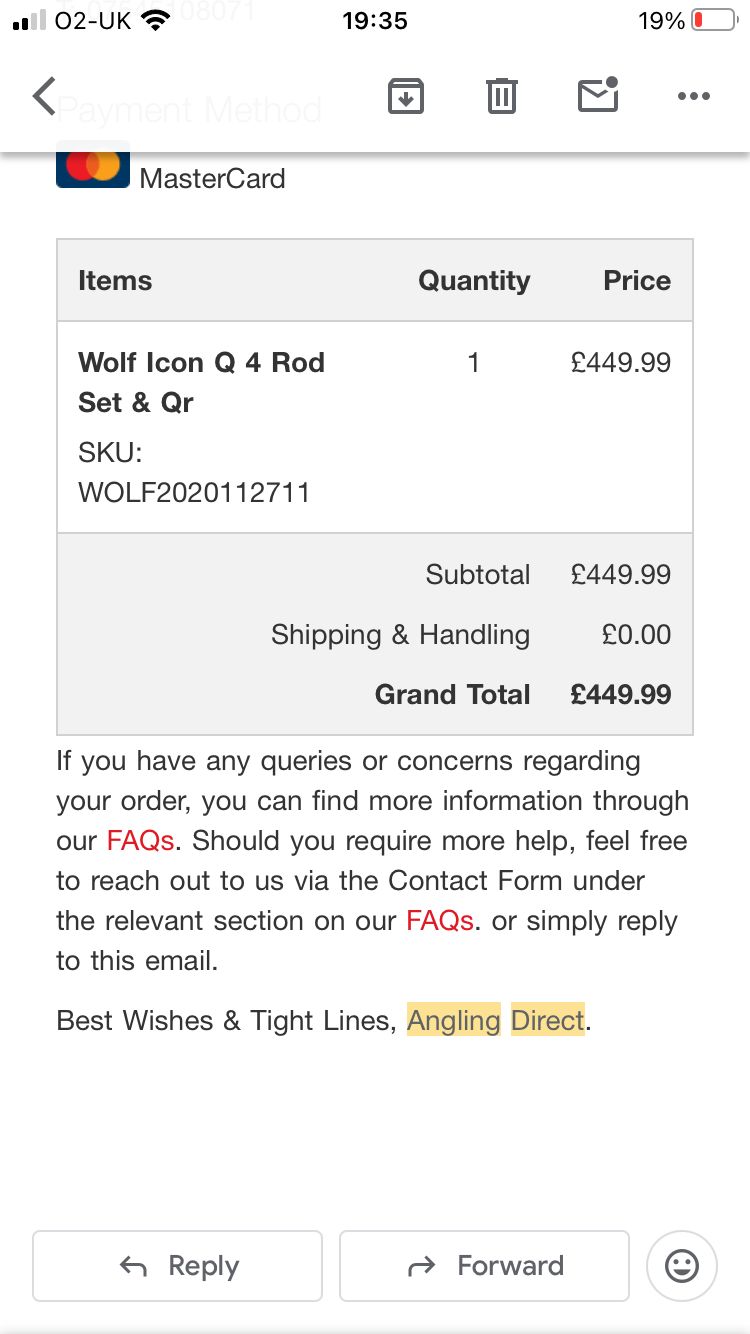Open the emoji reaction picker
The width and height of the screenshot is (750, 1334).
682,1266
